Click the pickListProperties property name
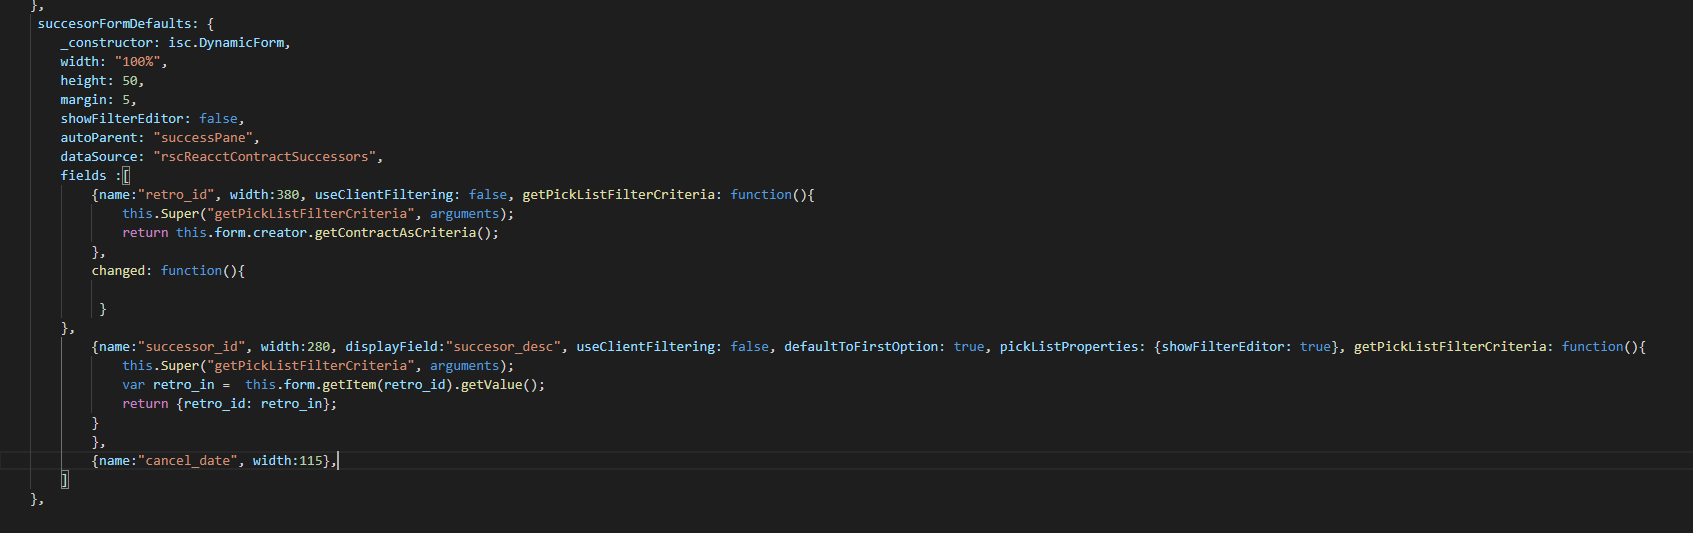Screen dimensions: 1693x533 (1068, 346)
